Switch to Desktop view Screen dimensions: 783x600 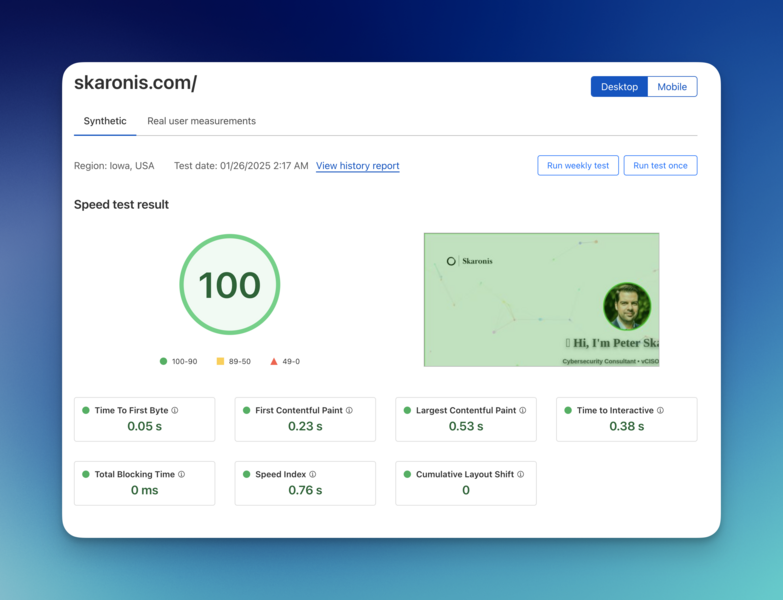[619, 87]
